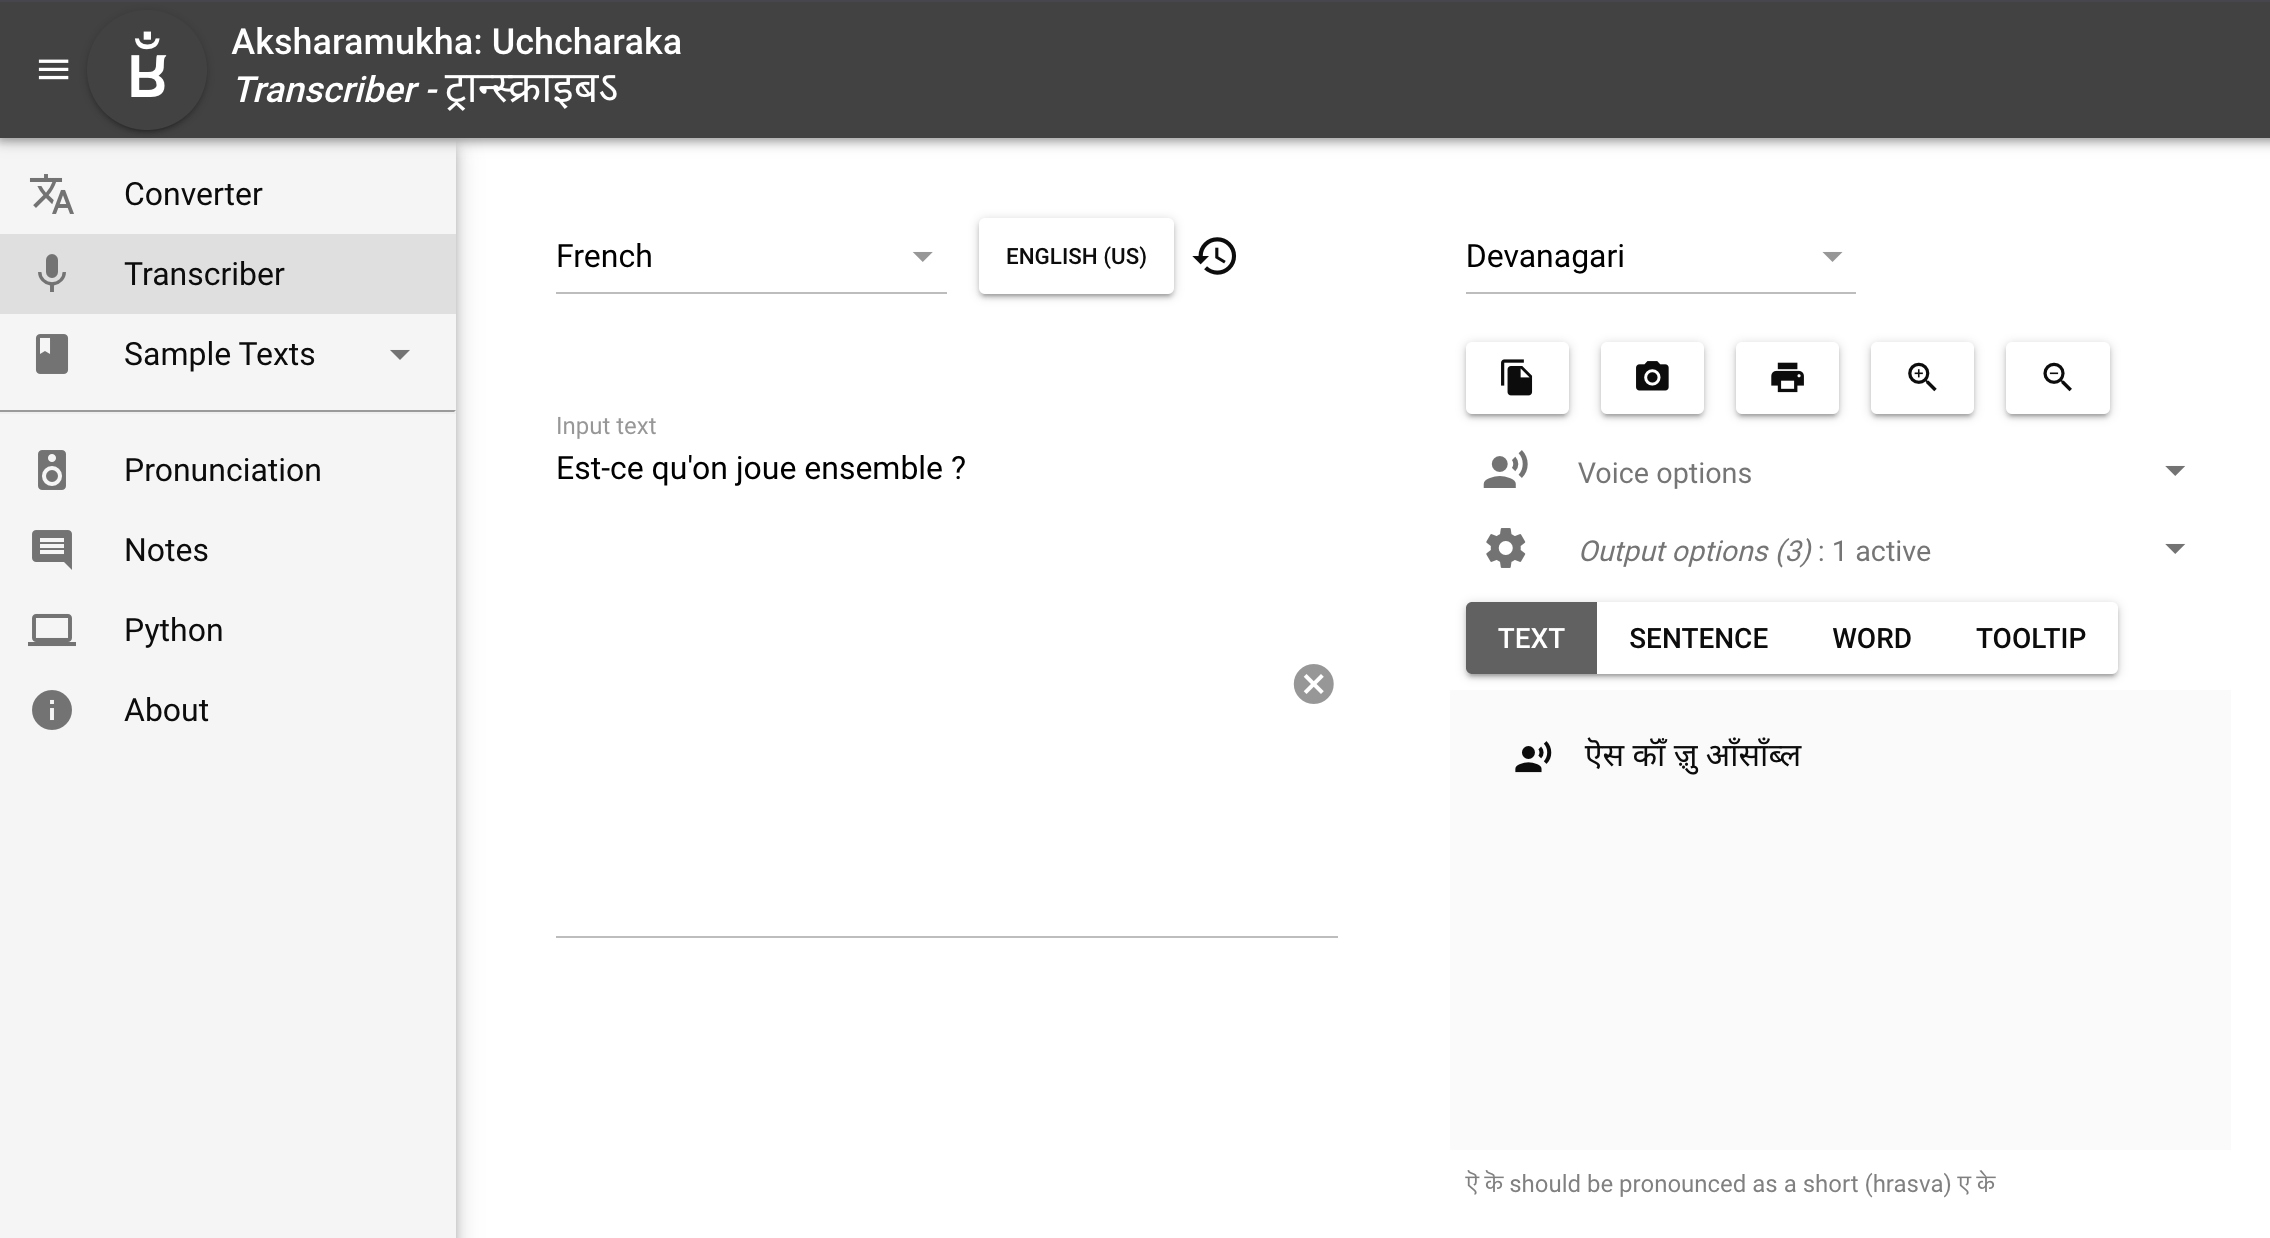Open the input history clock icon
This screenshot has width=2270, height=1238.
1215,256
